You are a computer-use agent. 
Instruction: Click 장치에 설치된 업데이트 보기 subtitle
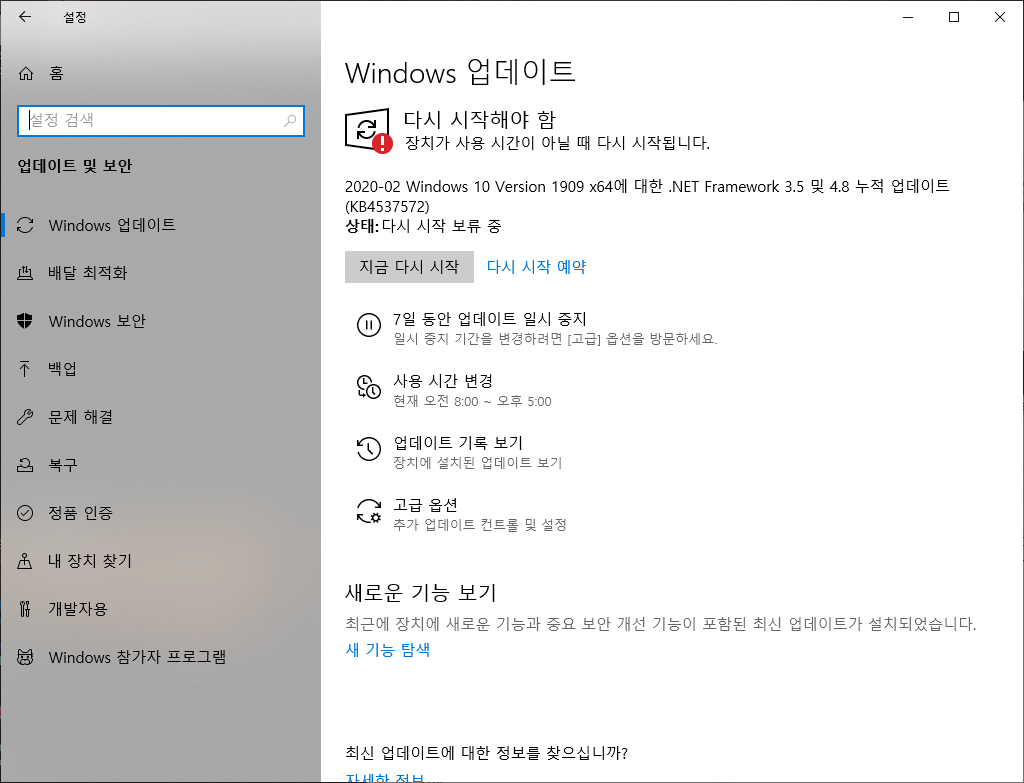[477, 462]
